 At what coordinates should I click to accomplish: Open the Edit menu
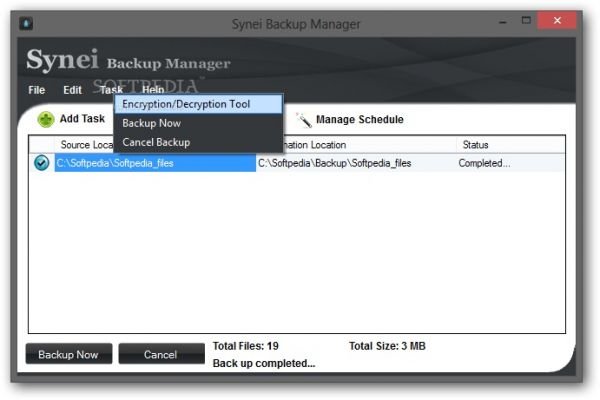[72, 90]
